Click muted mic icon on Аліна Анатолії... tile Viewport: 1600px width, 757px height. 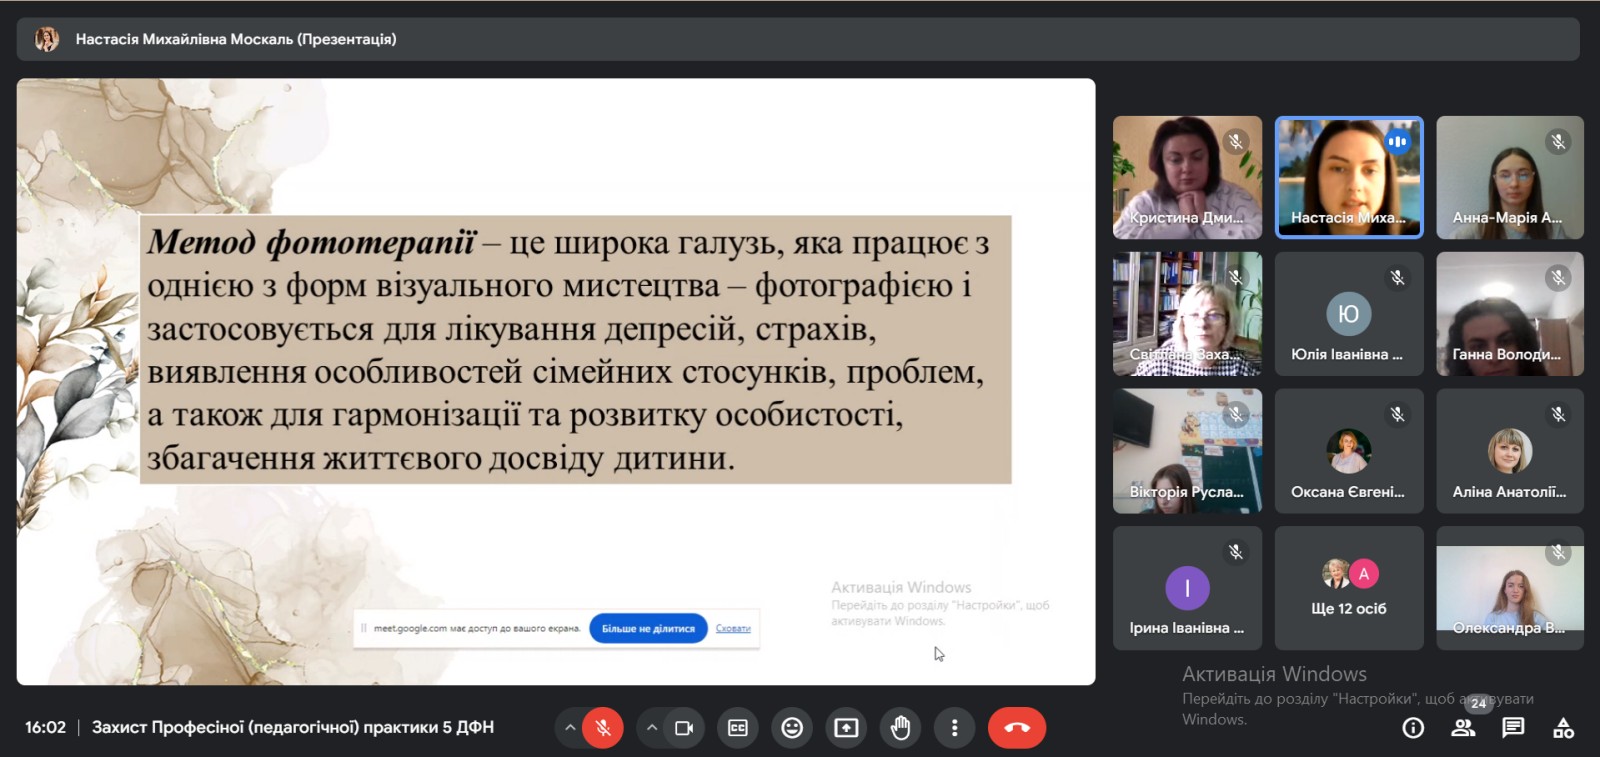[x=1558, y=414]
